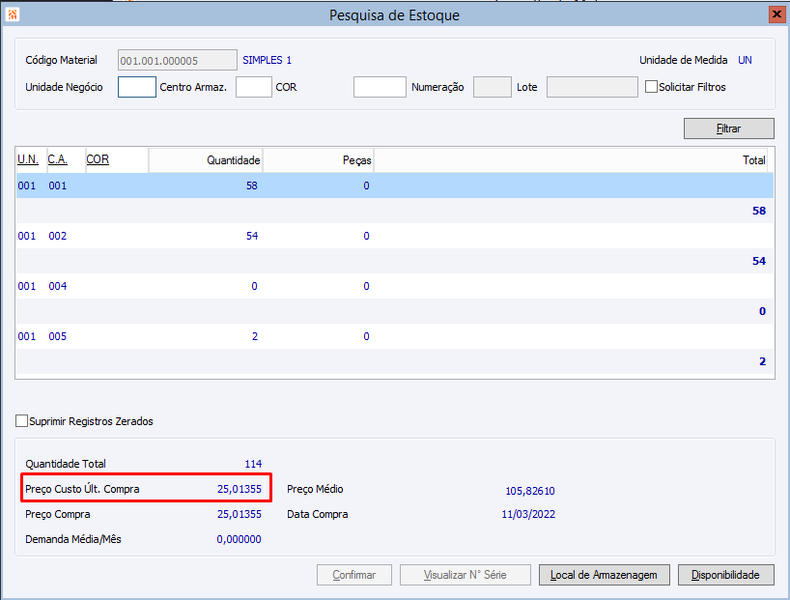Toggle Suprimir Registros Zerados checkbox
Screen dimensions: 790x600
coord(21,421)
